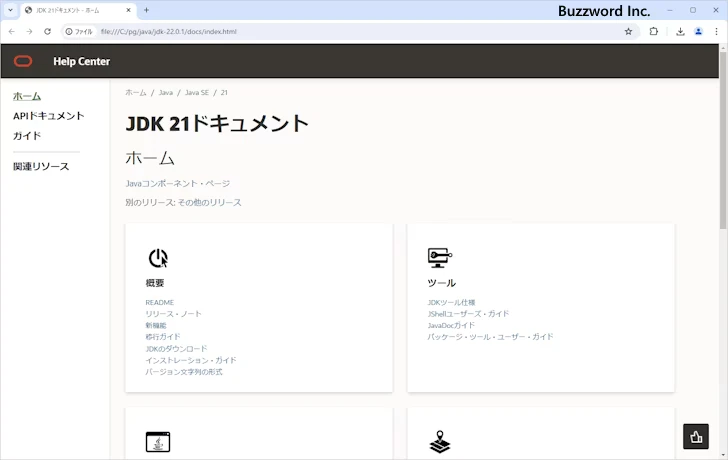Click the Oracle logo icon
The image size is (728, 460).
tap(23, 61)
